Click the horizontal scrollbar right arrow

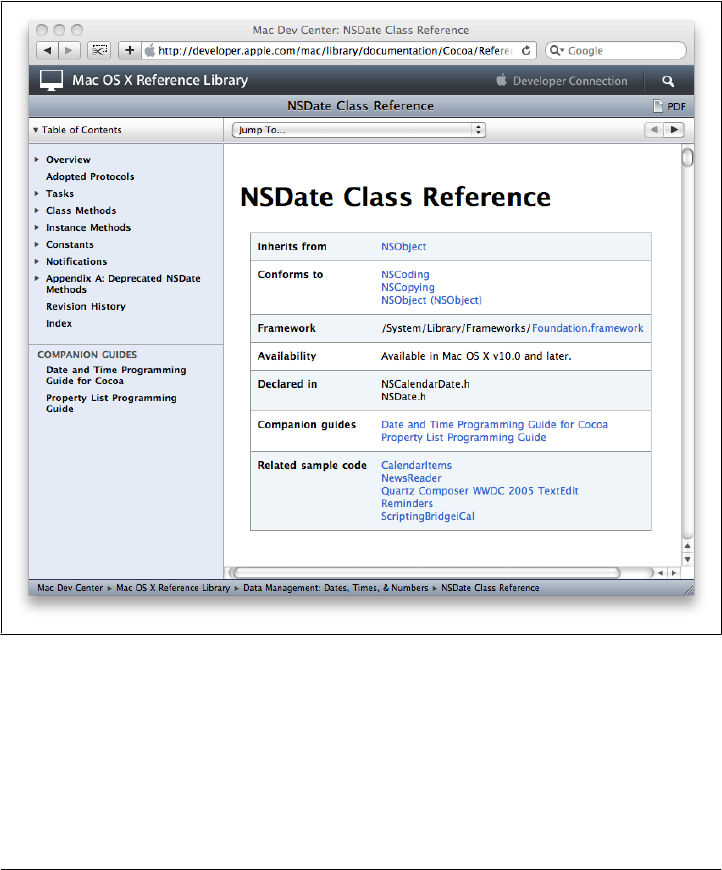tap(674, 573)
